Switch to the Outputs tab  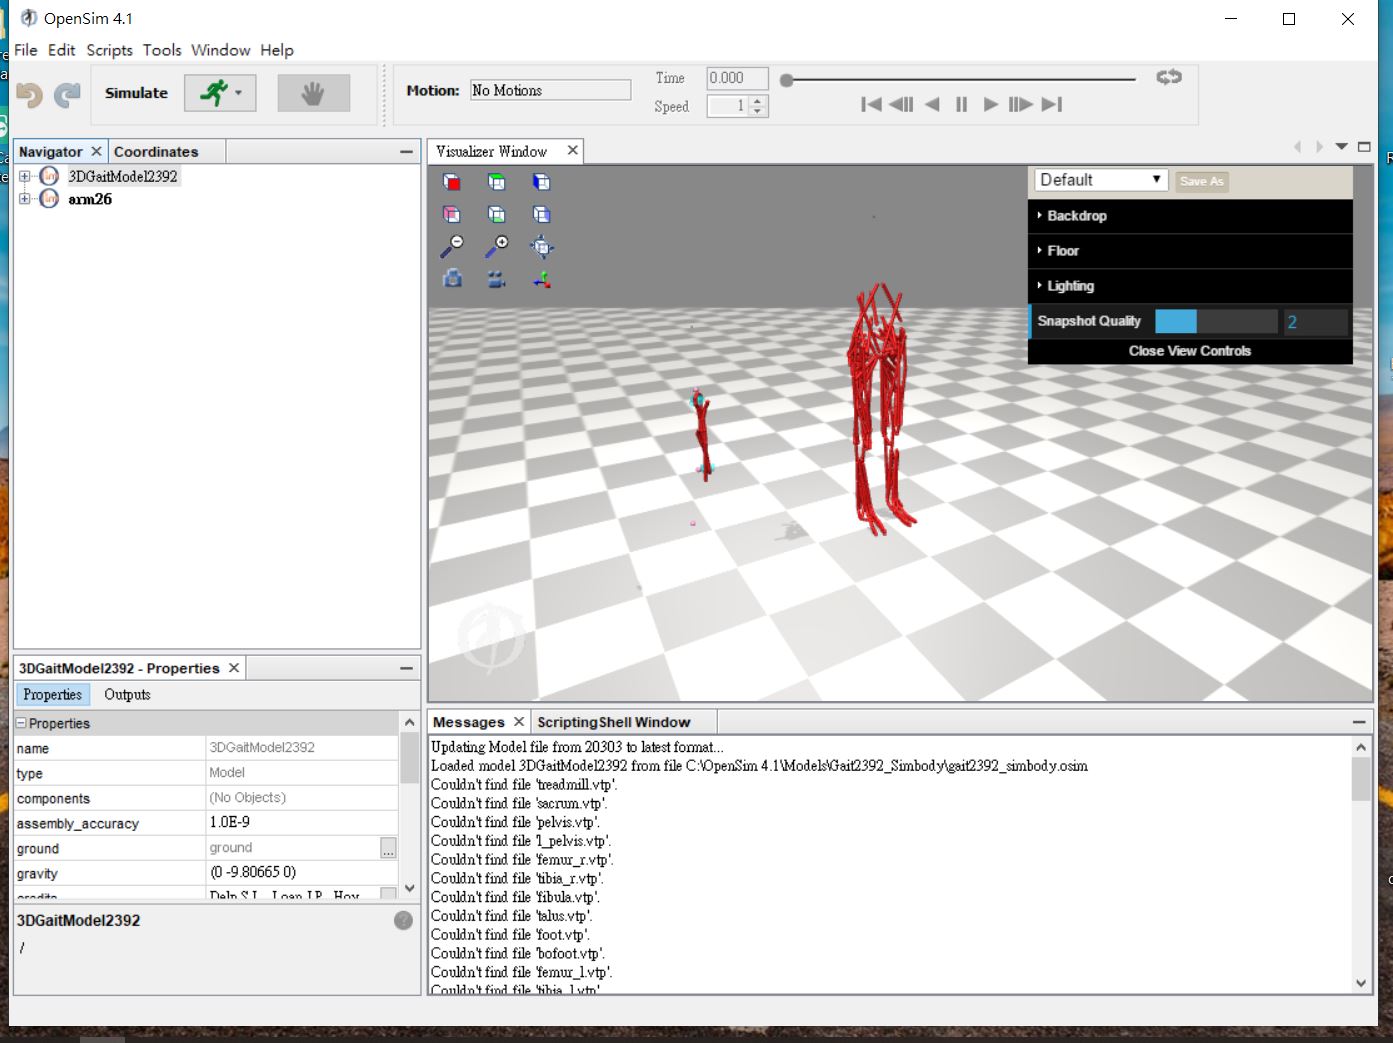click(127, 694)
